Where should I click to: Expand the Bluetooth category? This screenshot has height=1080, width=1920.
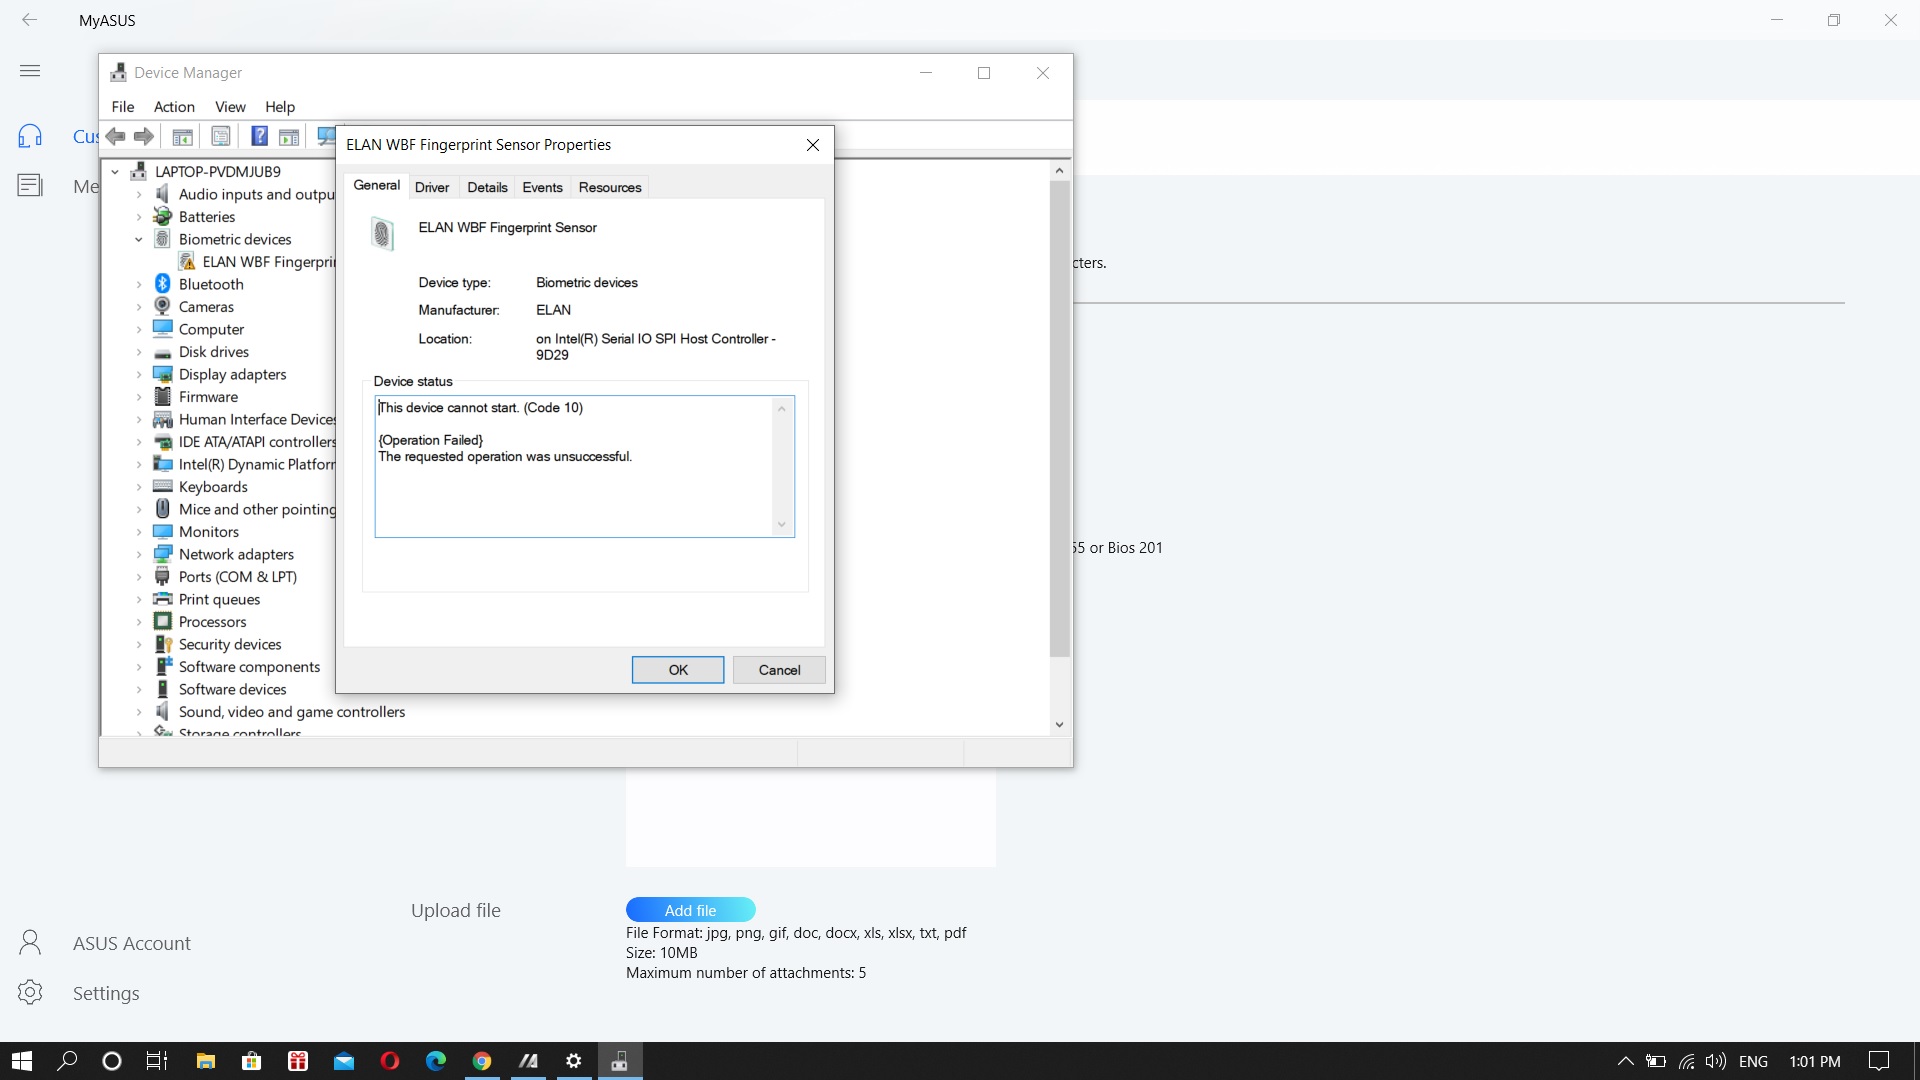(x=140, y=284)
